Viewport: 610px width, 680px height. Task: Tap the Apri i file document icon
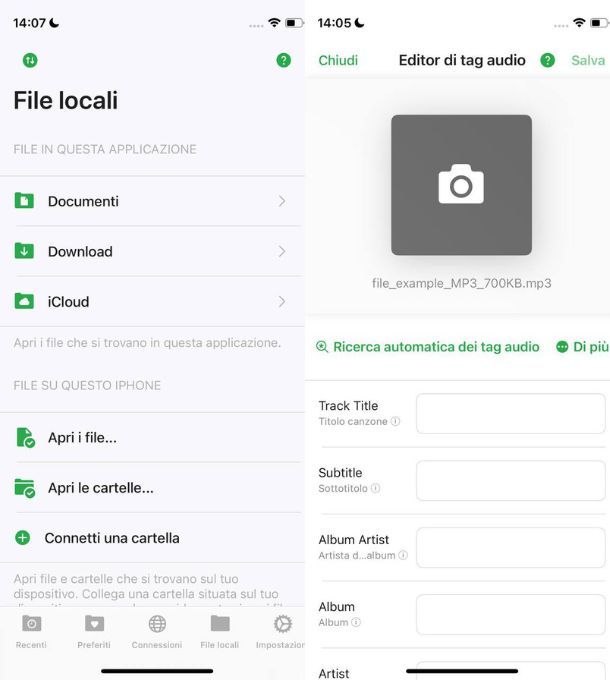coord(25,437)
